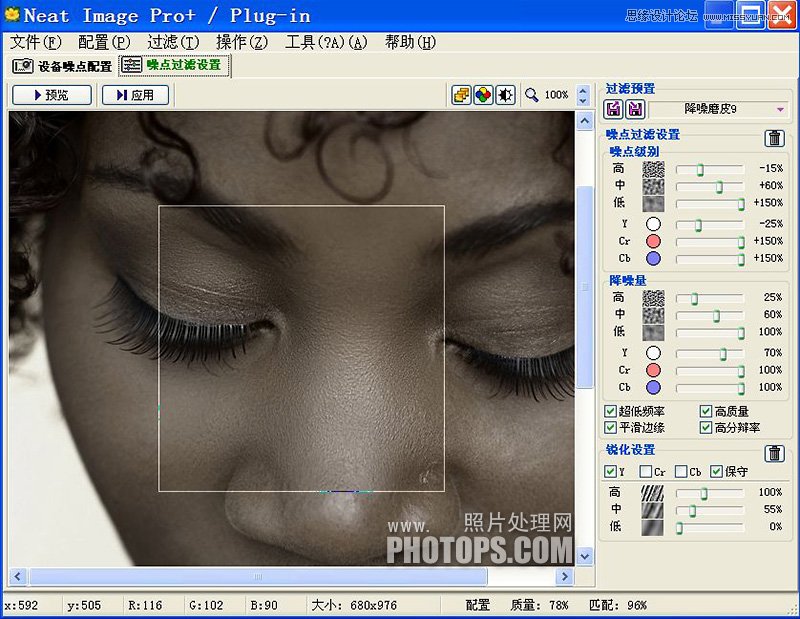The image size is (800, 619).
Task: Click the 应用 apply button
Action: 135,95
